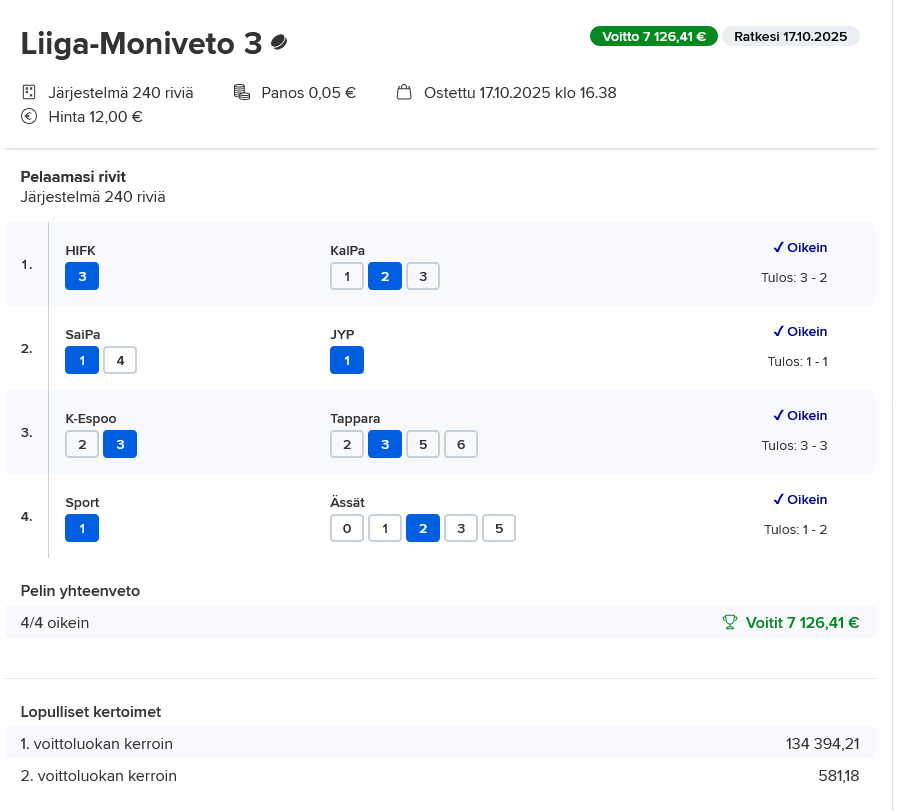Image resolution: width=921 pixels, height=811 pixels.
Task: Toggle HIFK score 3 selection
Action: pos(82,276)
